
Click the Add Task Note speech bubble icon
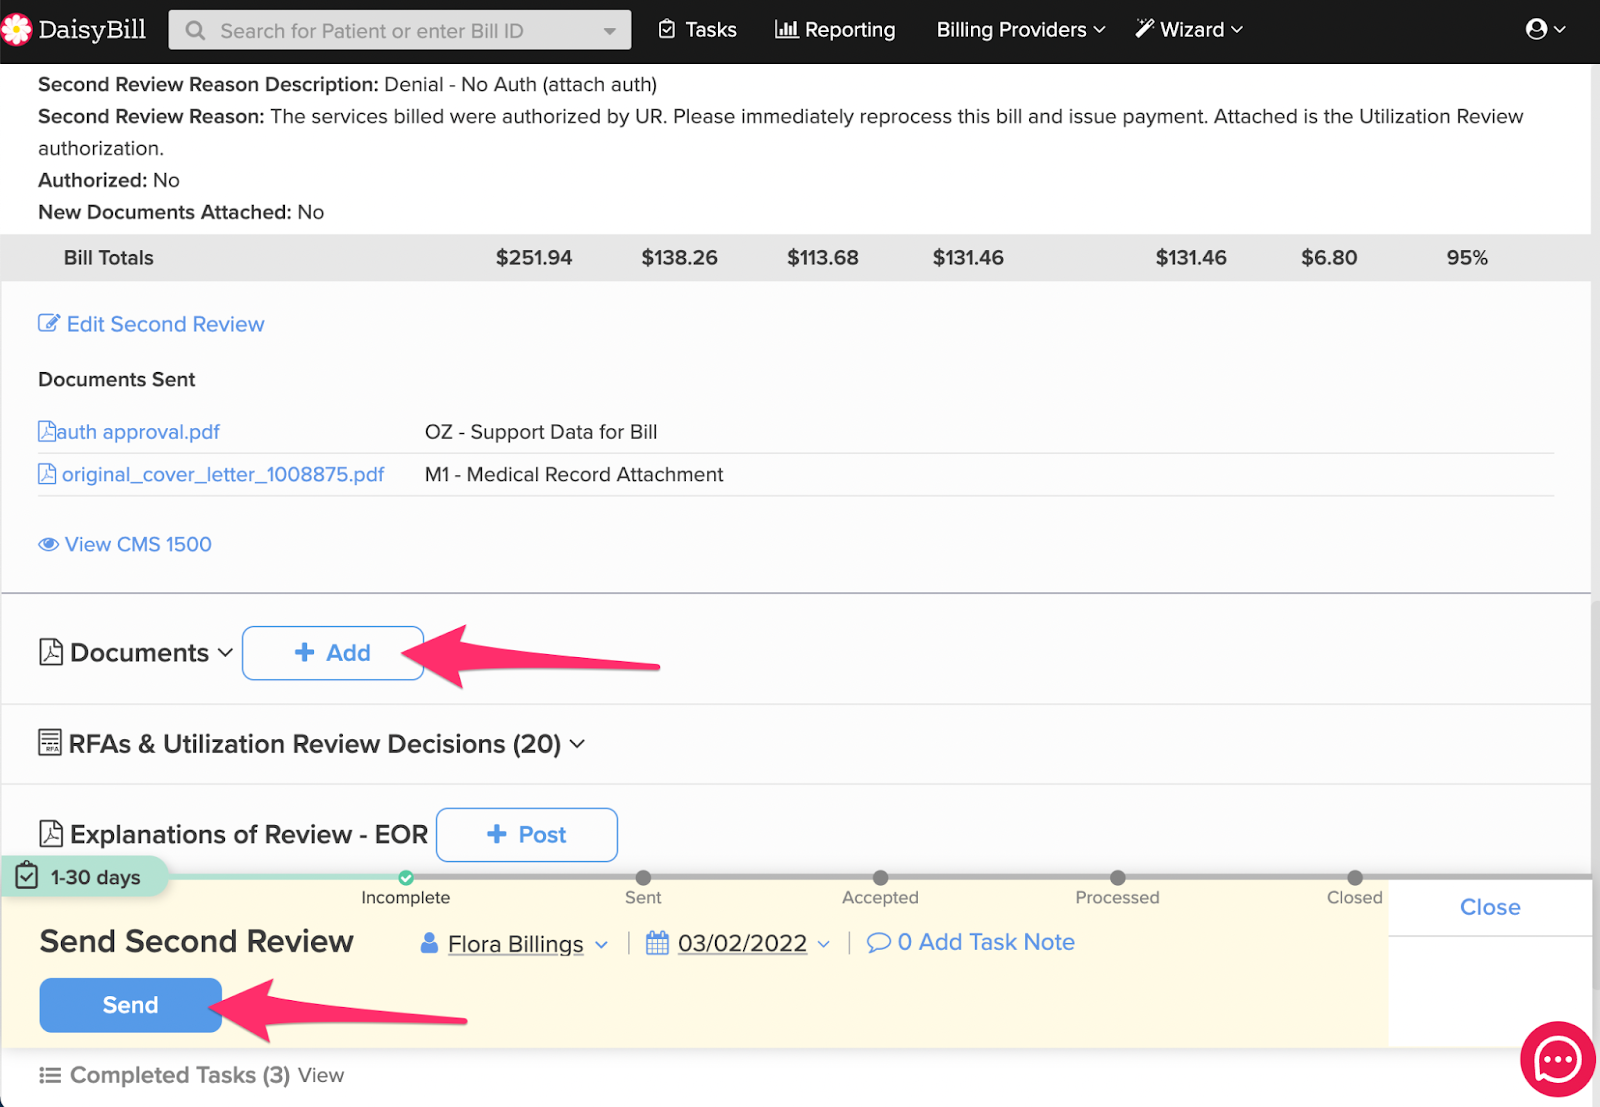pos(878,943)
